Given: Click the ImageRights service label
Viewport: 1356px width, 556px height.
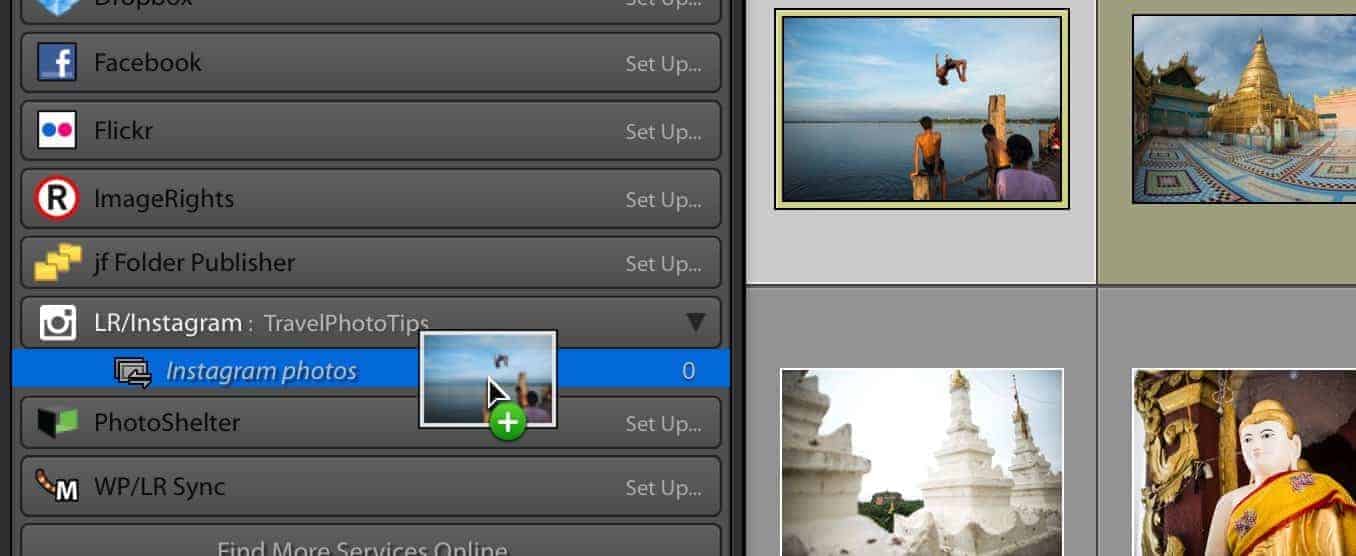Looking at the screenshot, I should click(164, 198).
